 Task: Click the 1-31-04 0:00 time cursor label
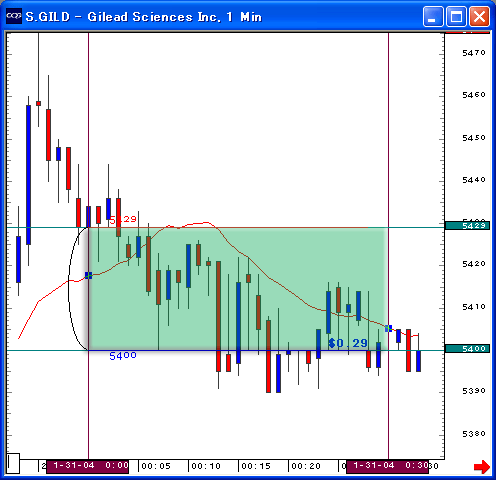tap(87, 466)
